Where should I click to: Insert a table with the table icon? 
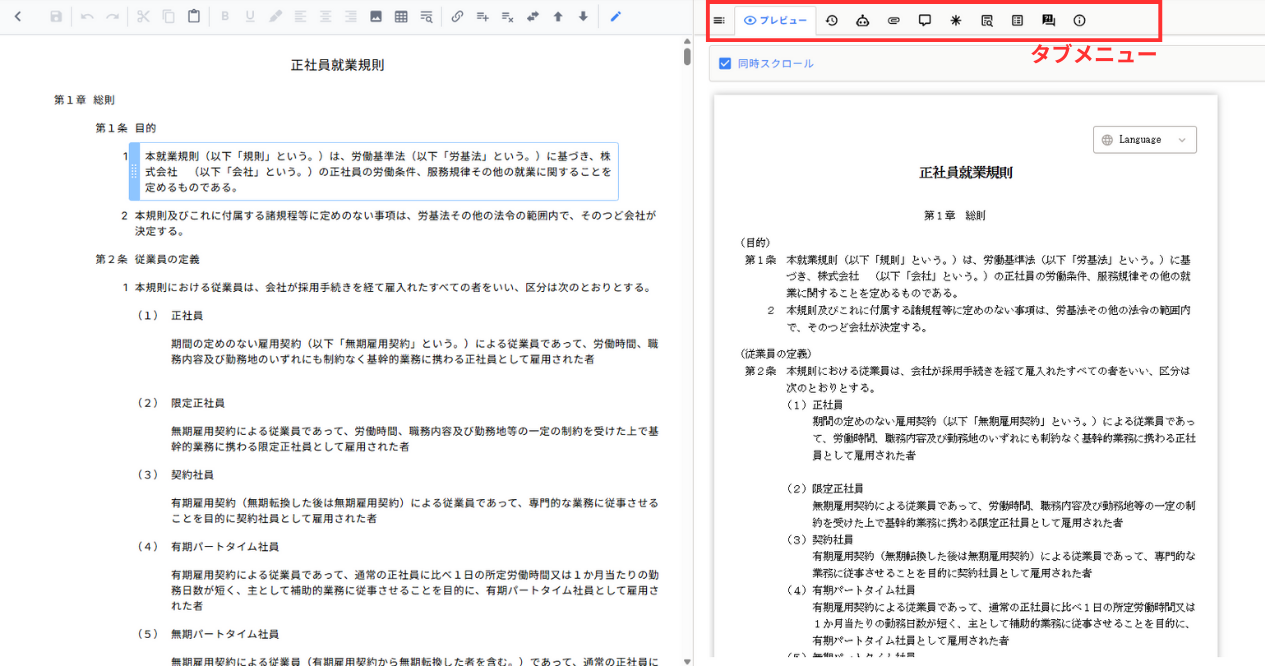click(x=401, y=17)
